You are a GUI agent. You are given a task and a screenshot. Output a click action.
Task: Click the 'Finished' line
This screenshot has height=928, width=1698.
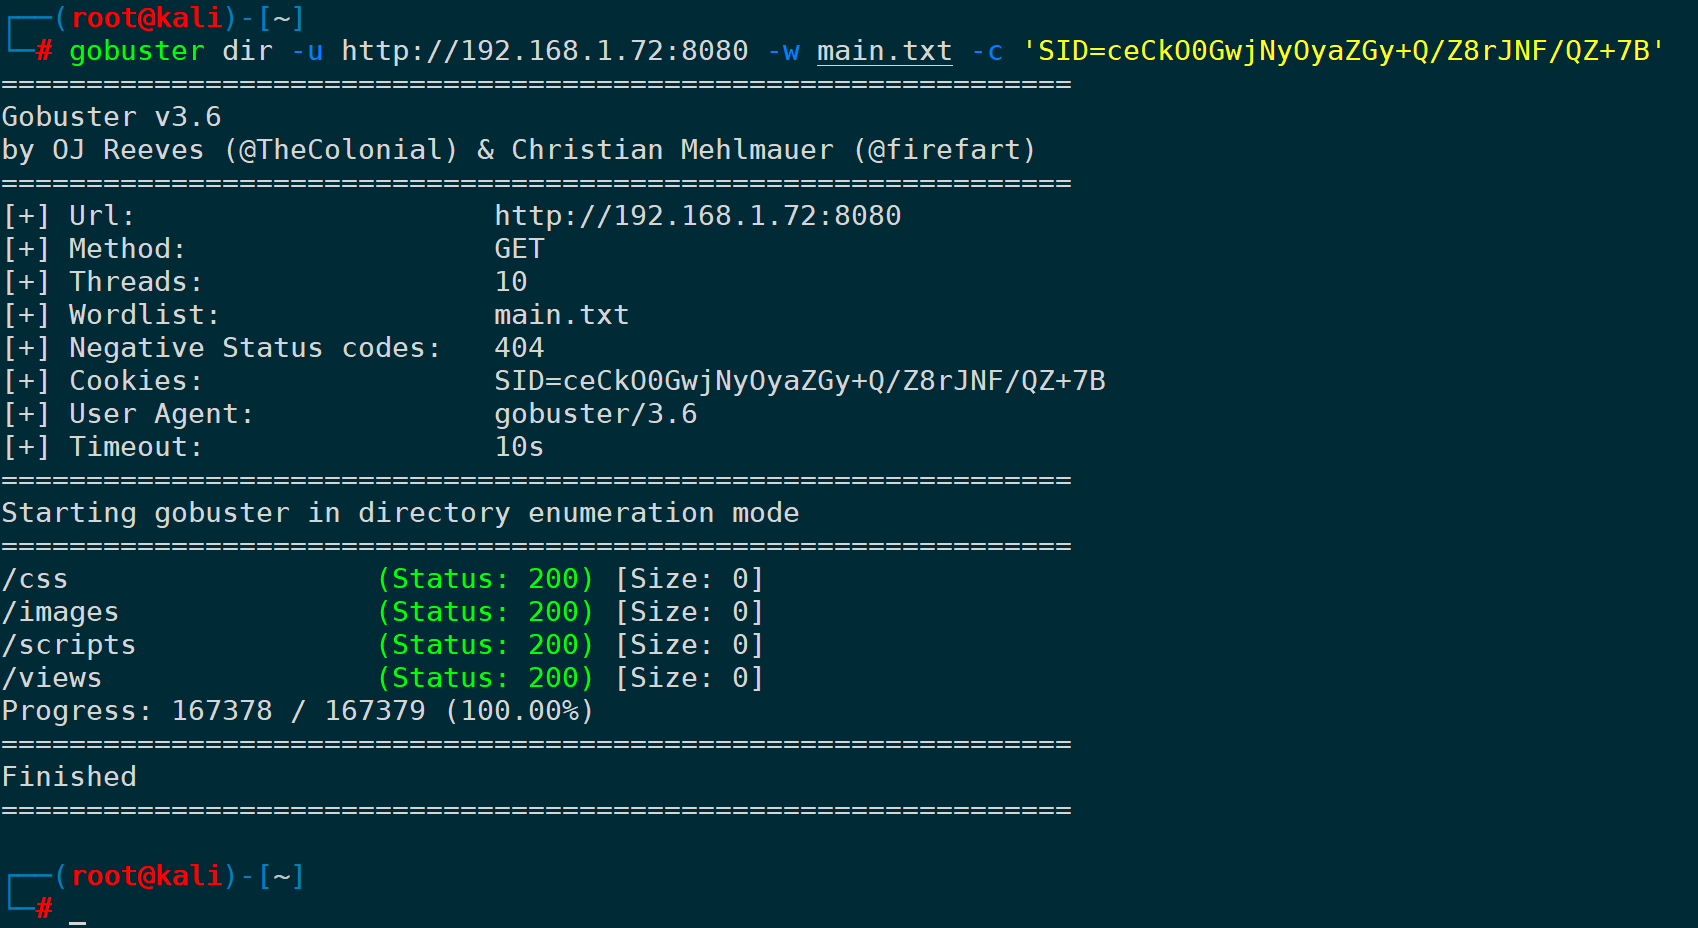[x=69, y=777]
